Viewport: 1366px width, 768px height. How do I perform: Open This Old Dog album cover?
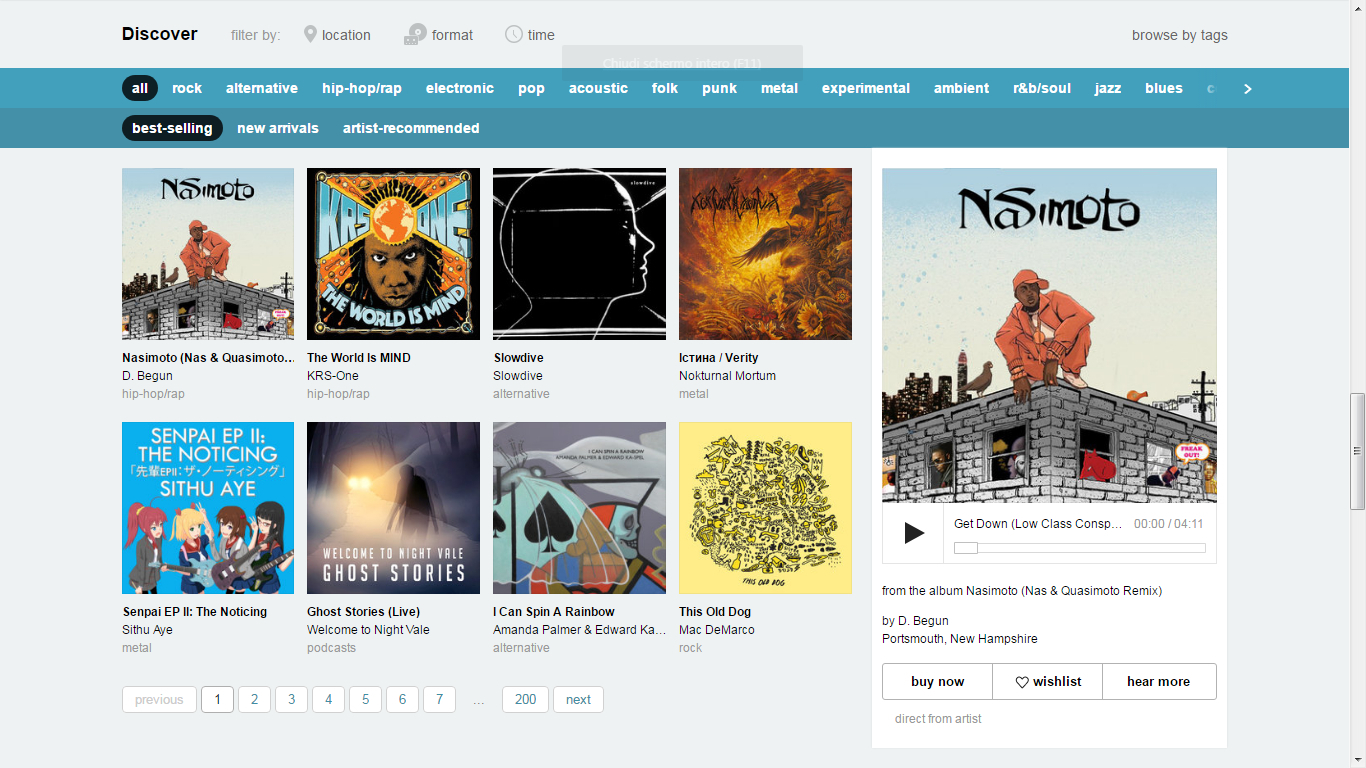(765, 508)
